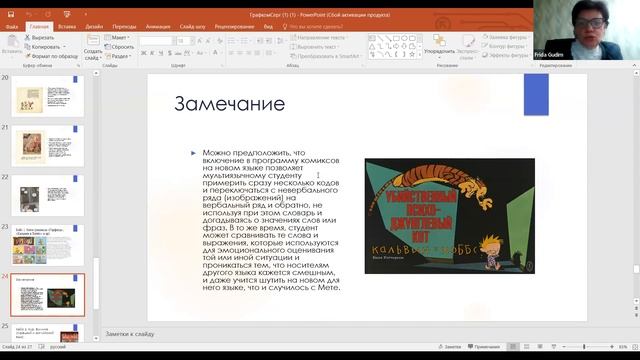Apply bold formatting Ж
640x360 pixels.
[x=144, y=53]
